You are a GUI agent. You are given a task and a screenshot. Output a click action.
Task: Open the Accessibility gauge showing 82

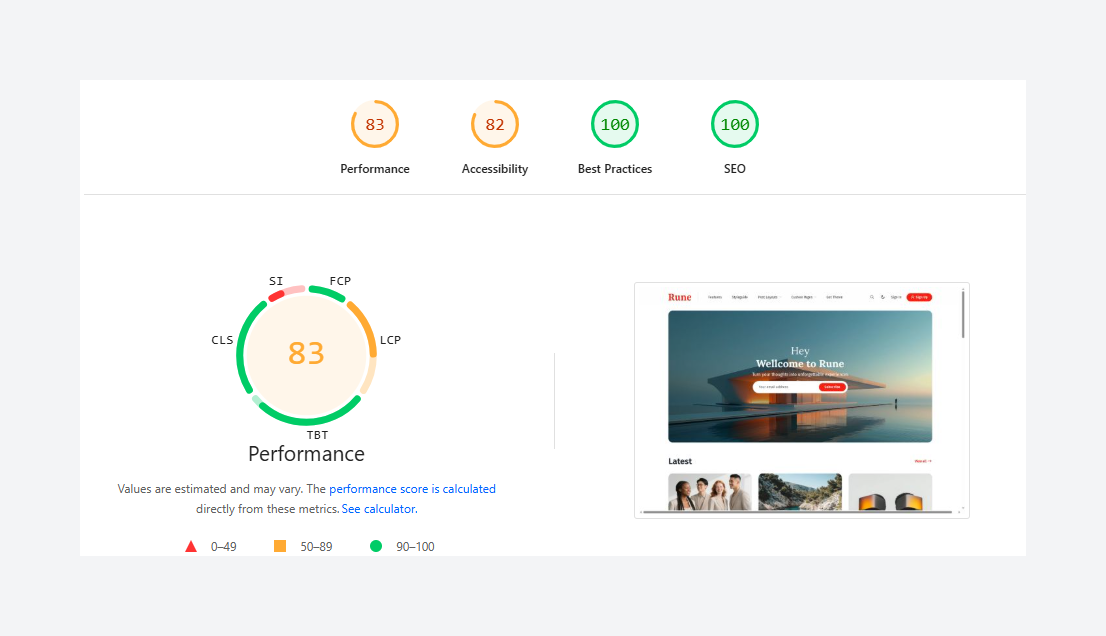point(494,125)
